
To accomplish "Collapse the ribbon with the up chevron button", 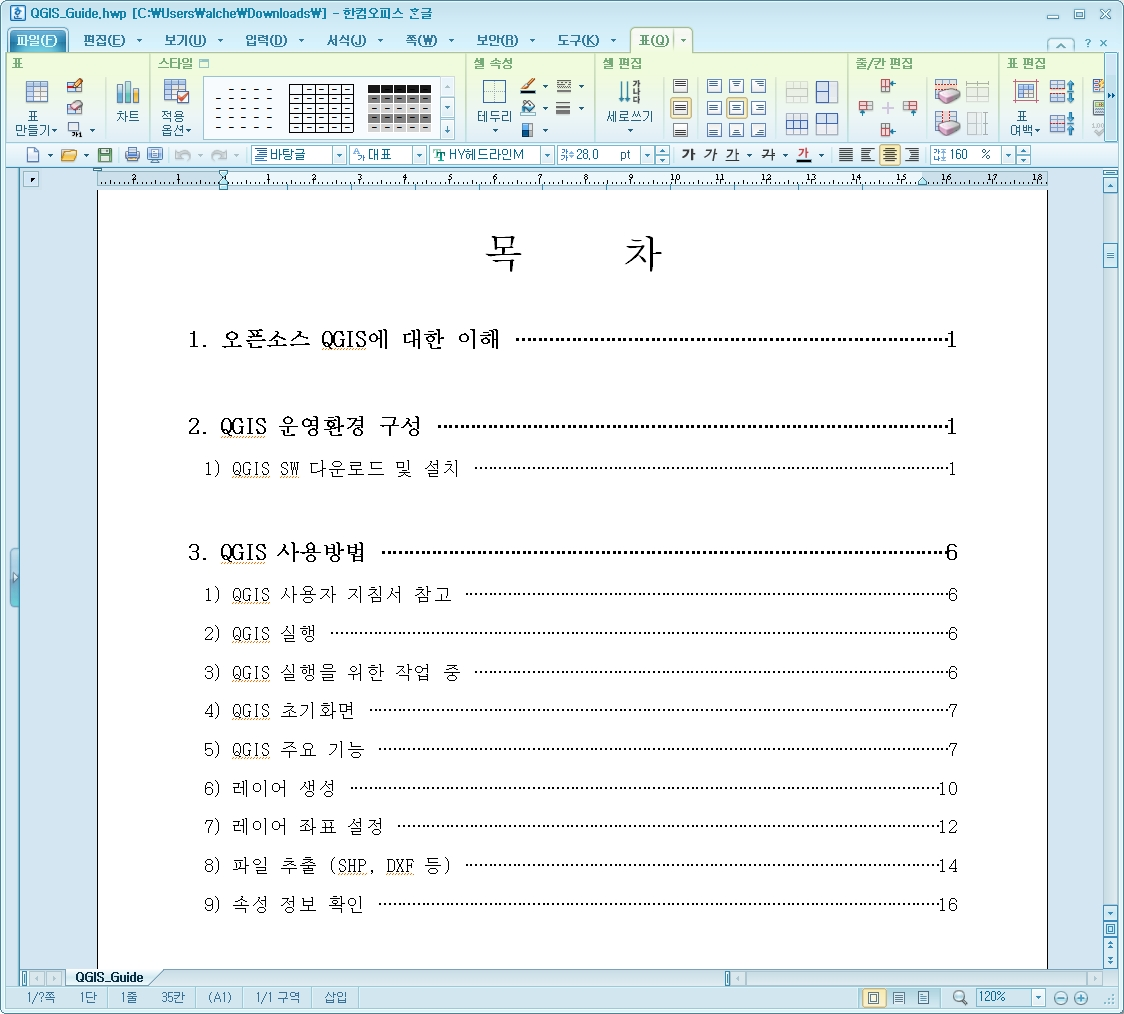I will (1061, 44).
